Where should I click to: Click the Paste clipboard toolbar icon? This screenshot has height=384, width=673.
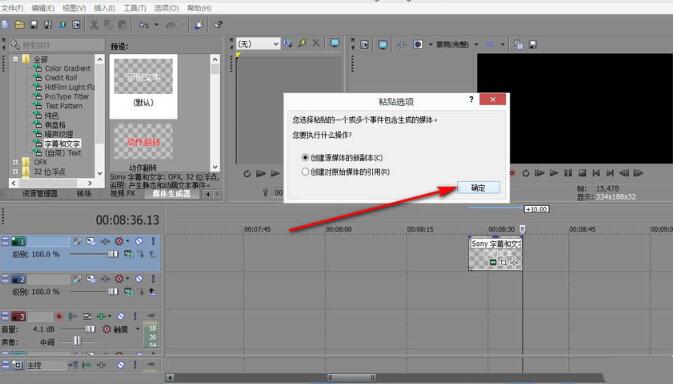(122, 25)
